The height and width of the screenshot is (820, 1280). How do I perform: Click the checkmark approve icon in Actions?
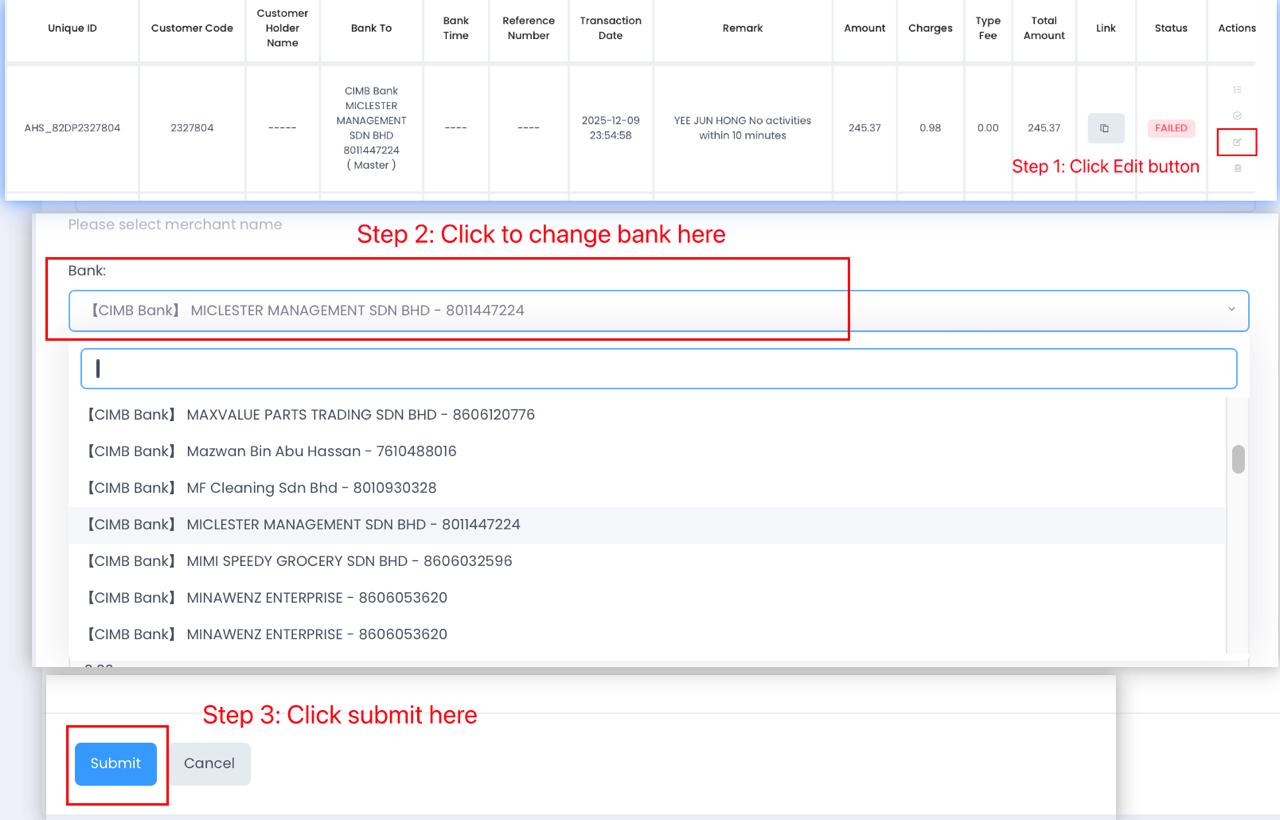[x=1237, y=116]
